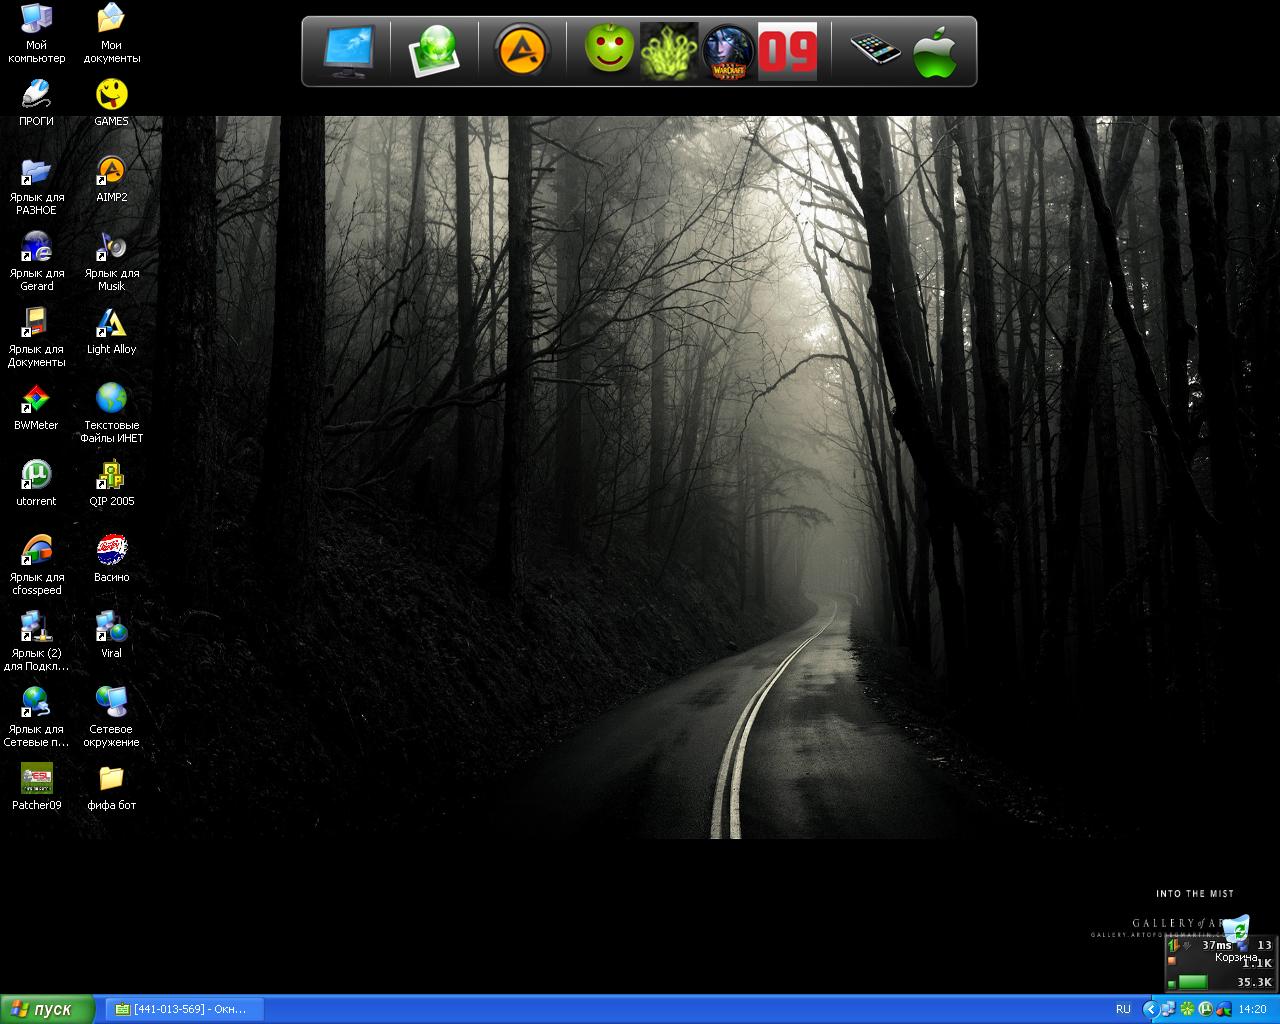
Task: Select the Ярлык для Gerard shortcut
Action: click(x=37, y=262)
